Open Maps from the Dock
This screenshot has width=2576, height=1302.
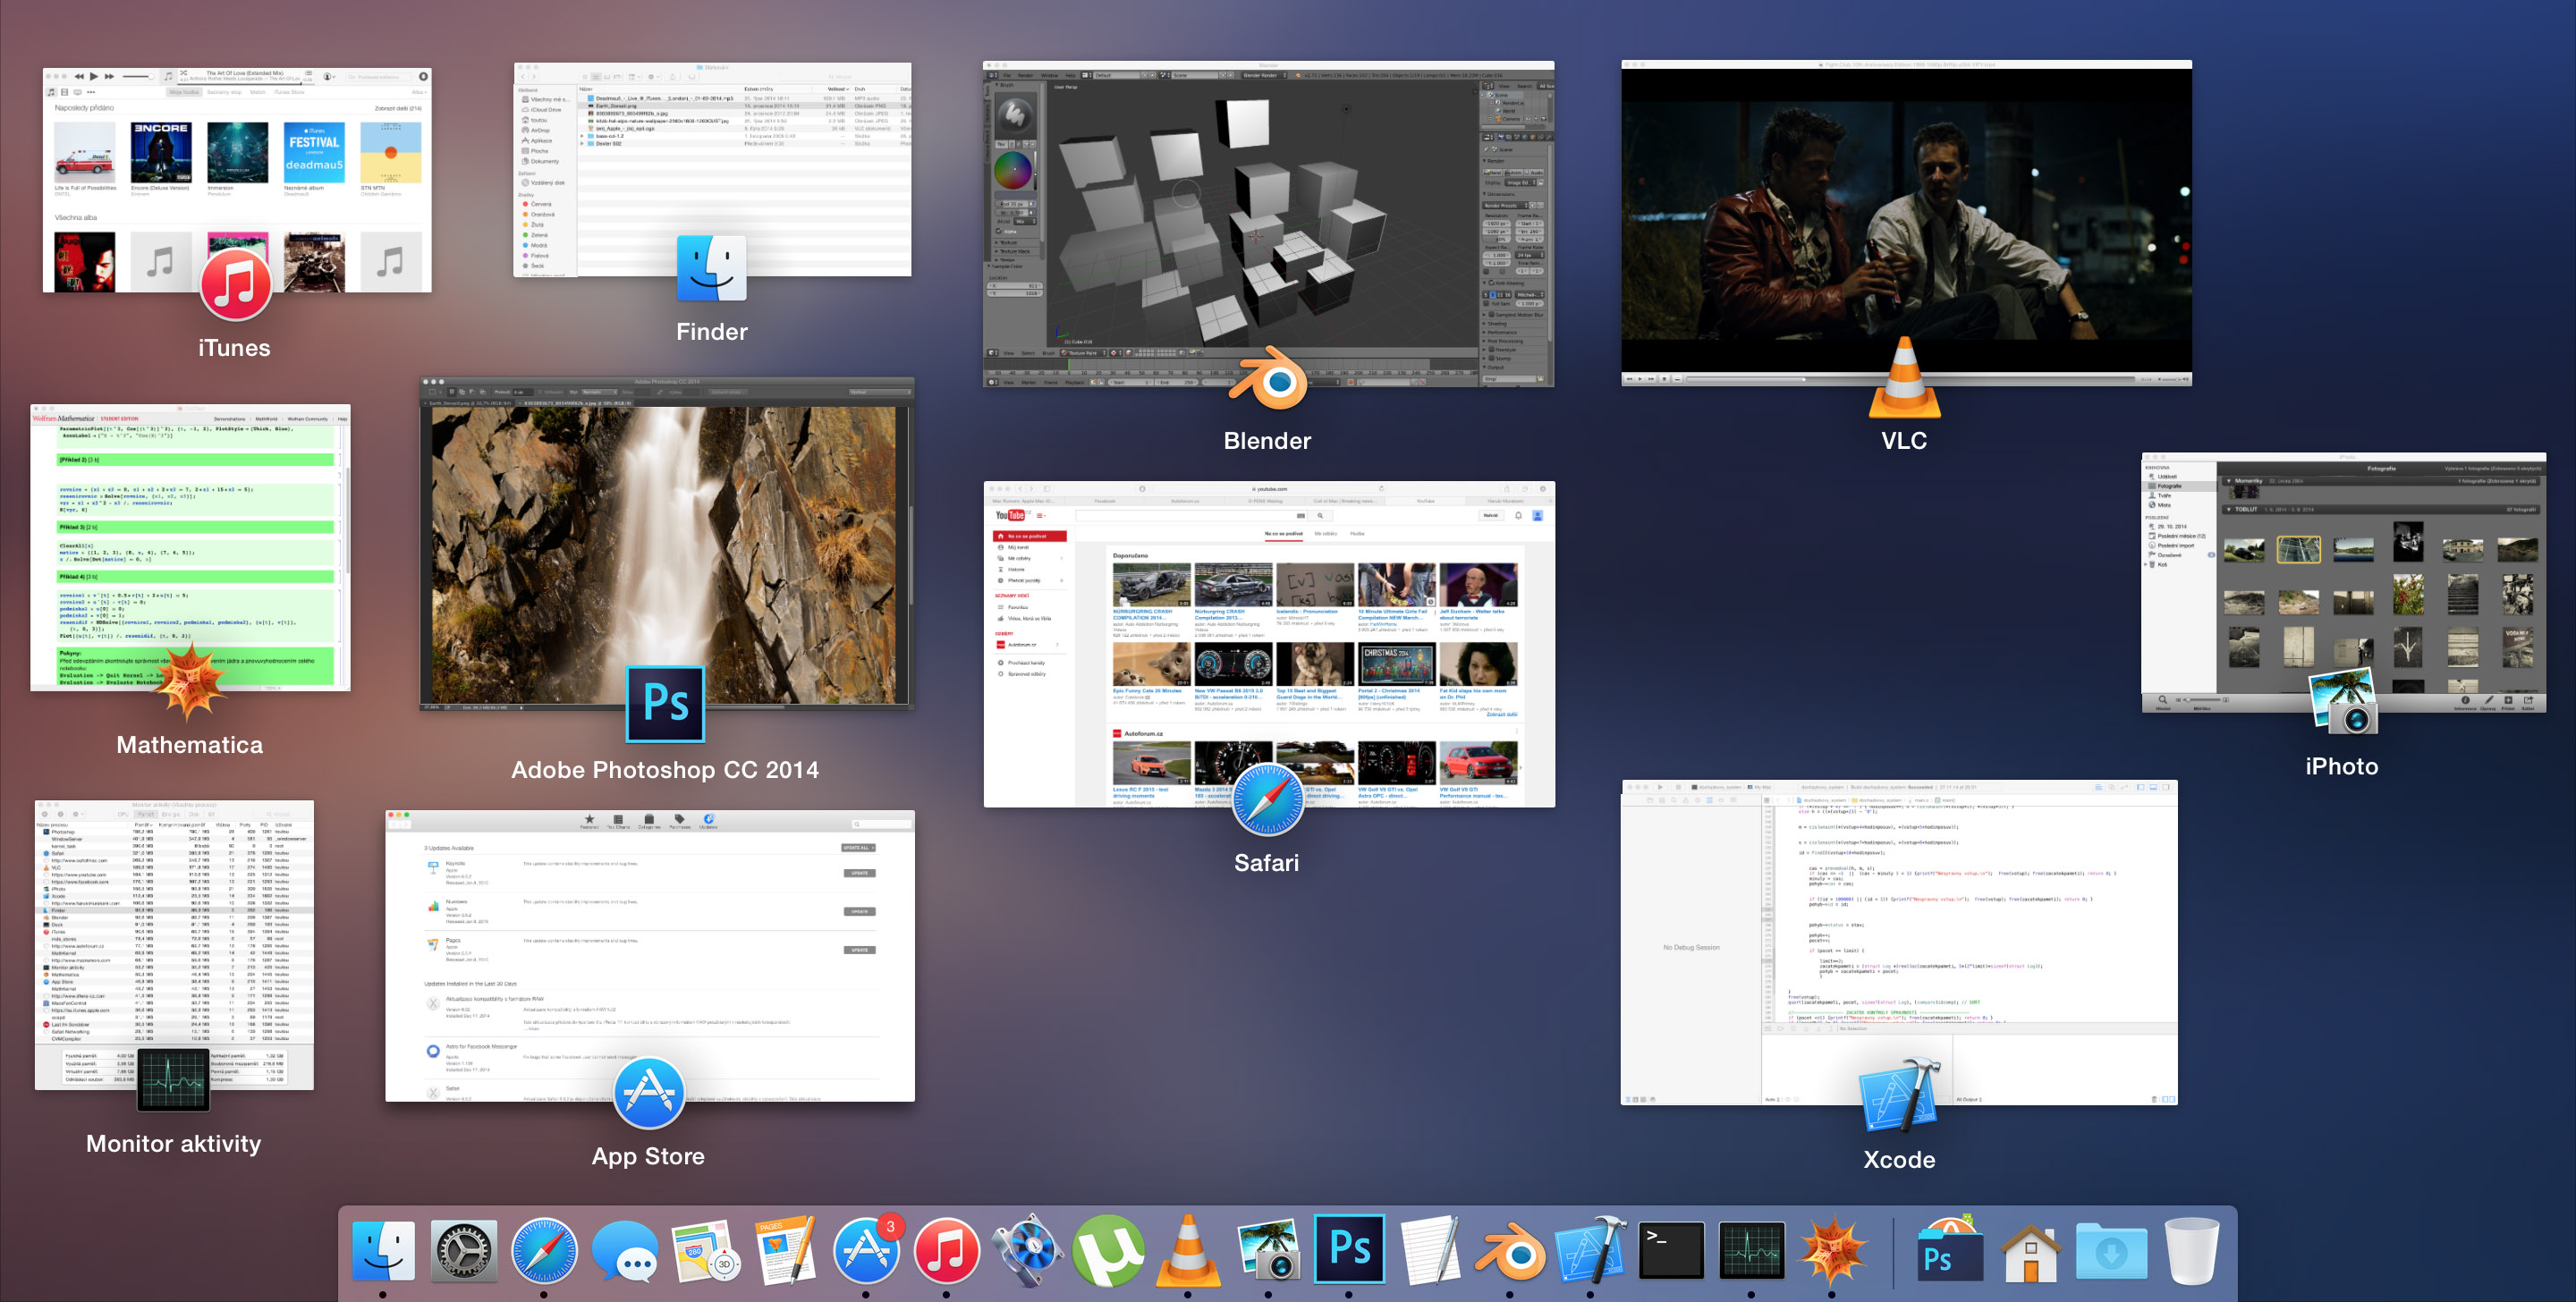tap(705, 1250)
